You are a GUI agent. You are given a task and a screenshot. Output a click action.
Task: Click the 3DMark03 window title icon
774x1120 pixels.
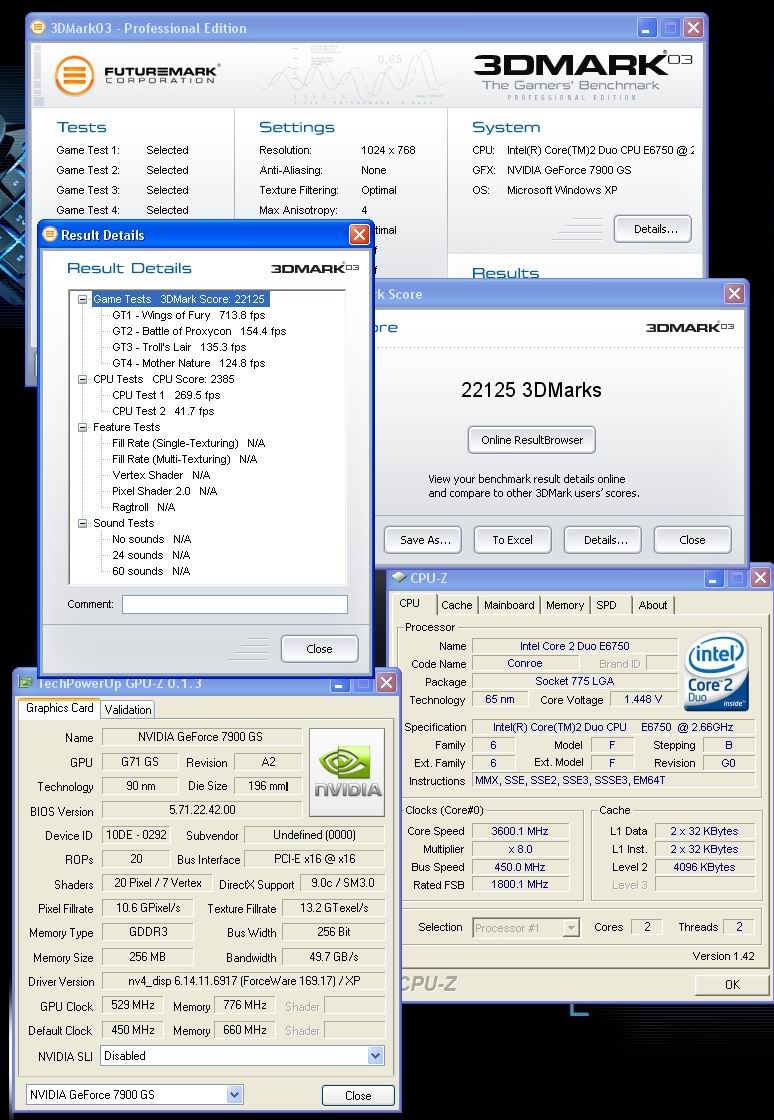click(37, 28)
